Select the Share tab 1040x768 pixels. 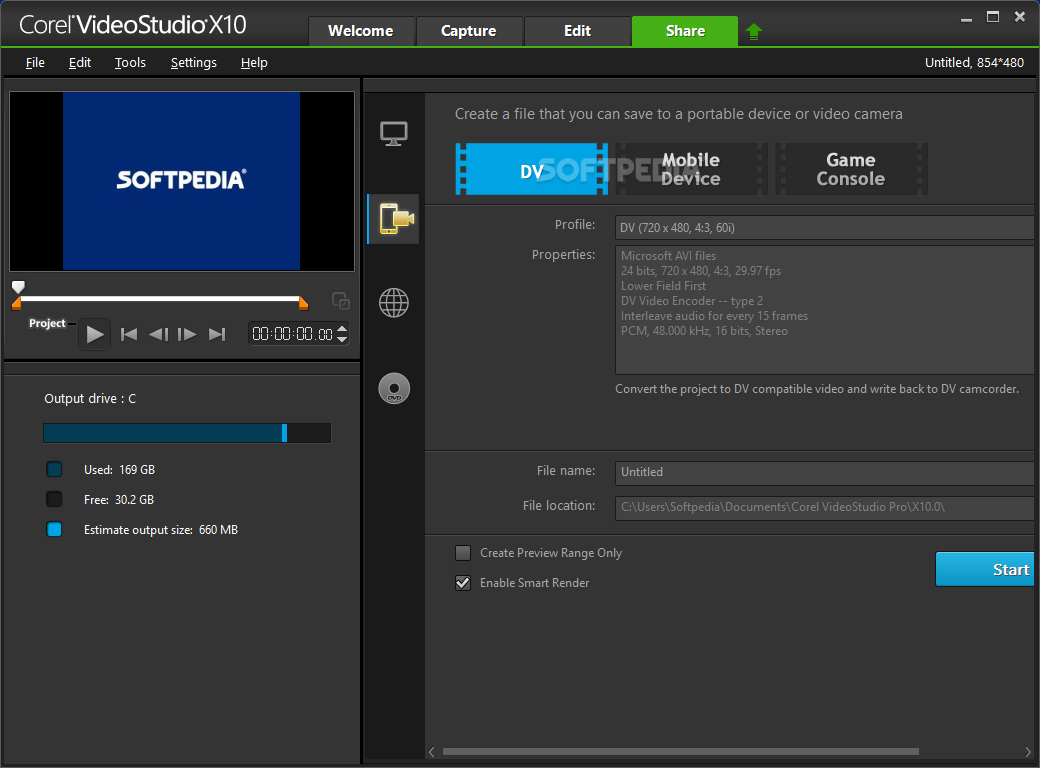pyautogui.click(x=685, y=31)
